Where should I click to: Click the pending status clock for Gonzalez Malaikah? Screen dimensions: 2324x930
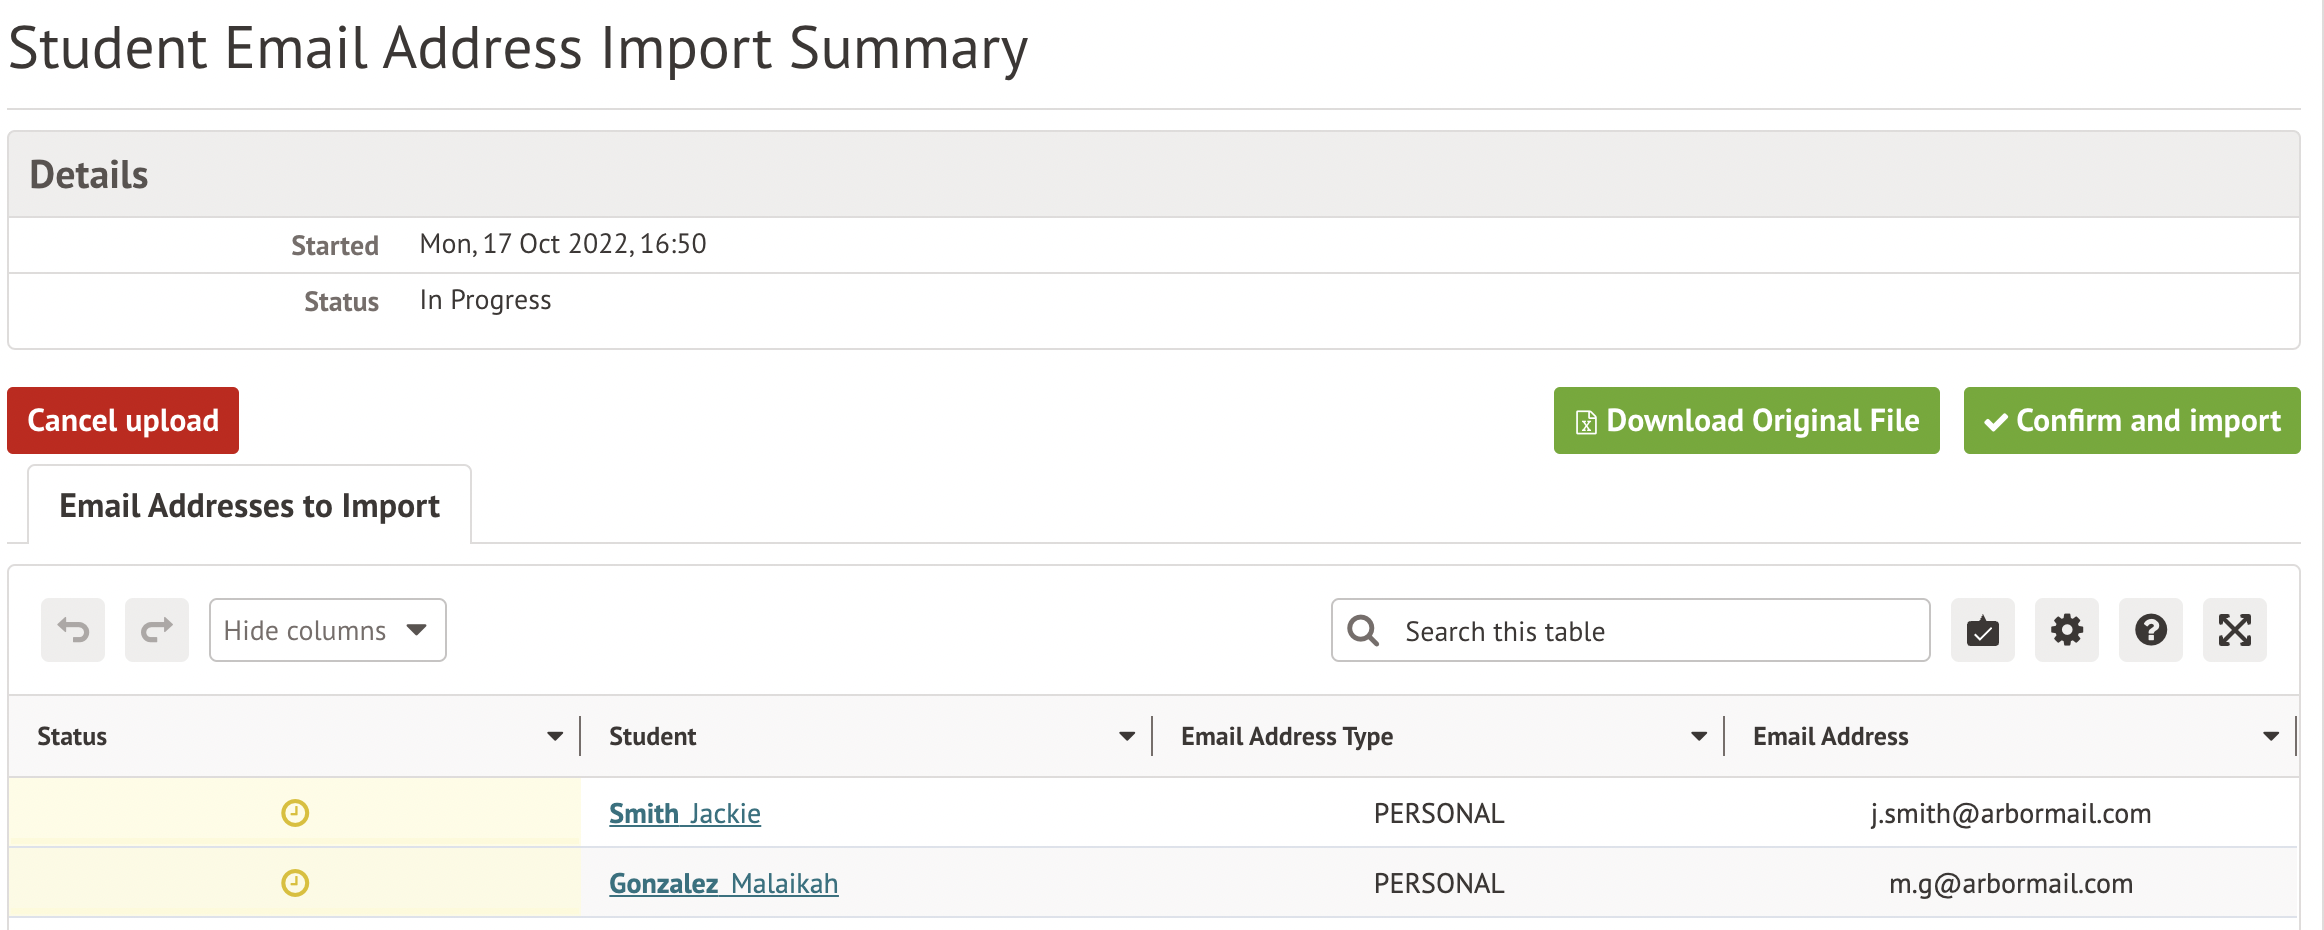coord(295,883)
